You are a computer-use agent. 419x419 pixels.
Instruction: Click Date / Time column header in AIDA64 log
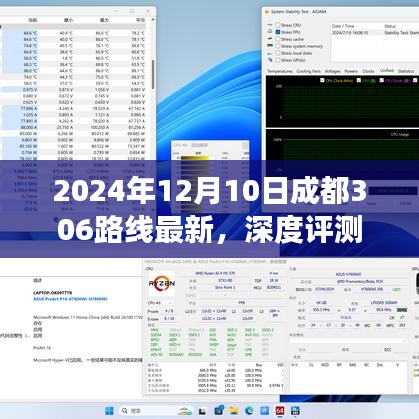click(343, 26)
